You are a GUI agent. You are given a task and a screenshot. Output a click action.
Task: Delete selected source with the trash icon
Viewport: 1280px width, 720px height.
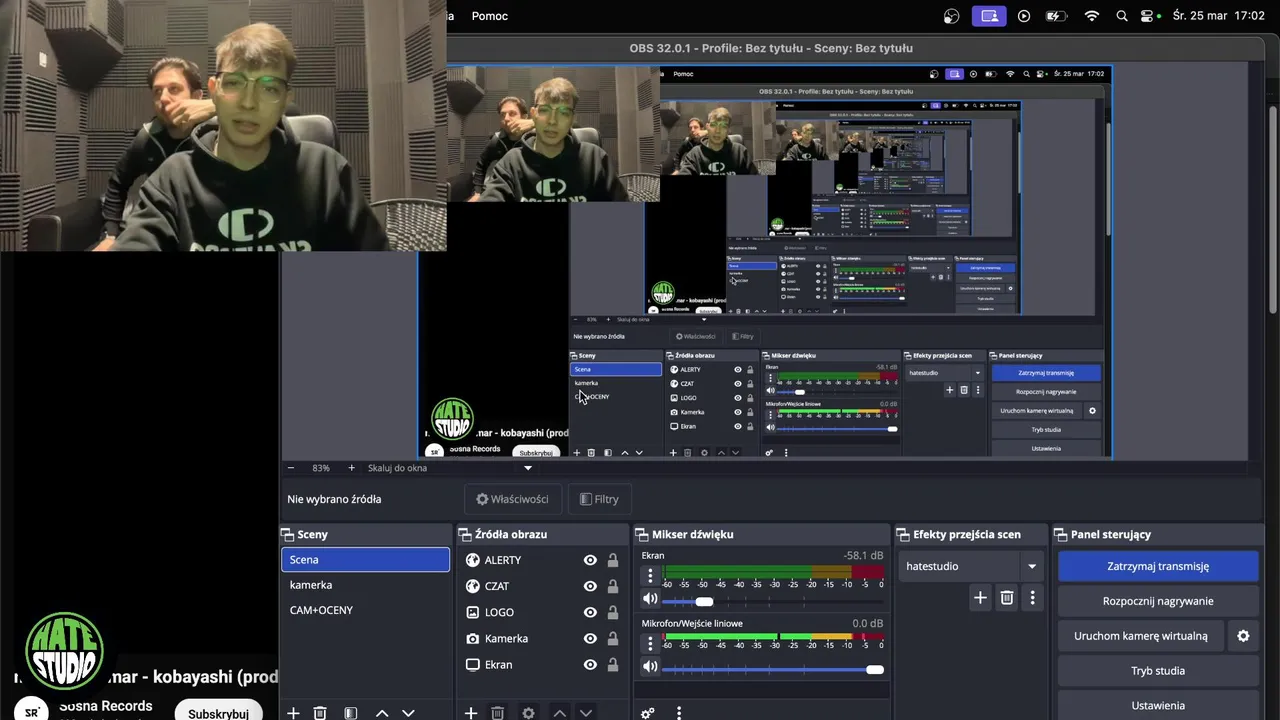coord(497,713)
